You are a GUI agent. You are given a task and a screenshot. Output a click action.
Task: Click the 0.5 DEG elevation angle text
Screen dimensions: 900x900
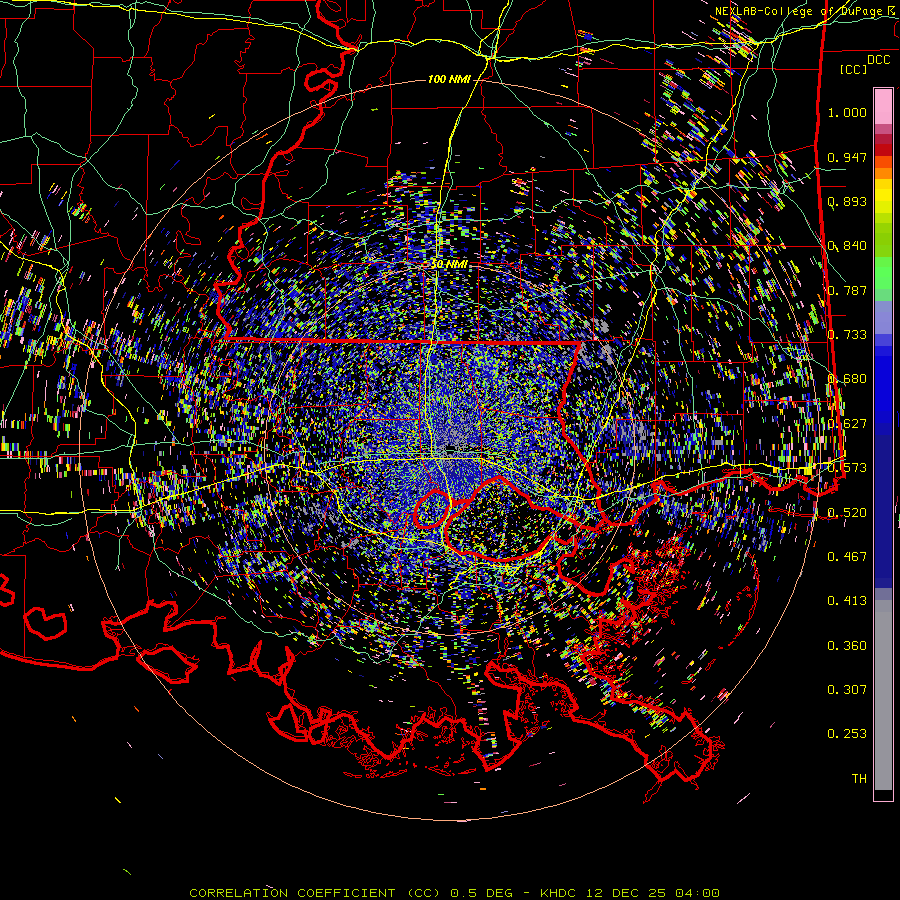click(484, 893)
